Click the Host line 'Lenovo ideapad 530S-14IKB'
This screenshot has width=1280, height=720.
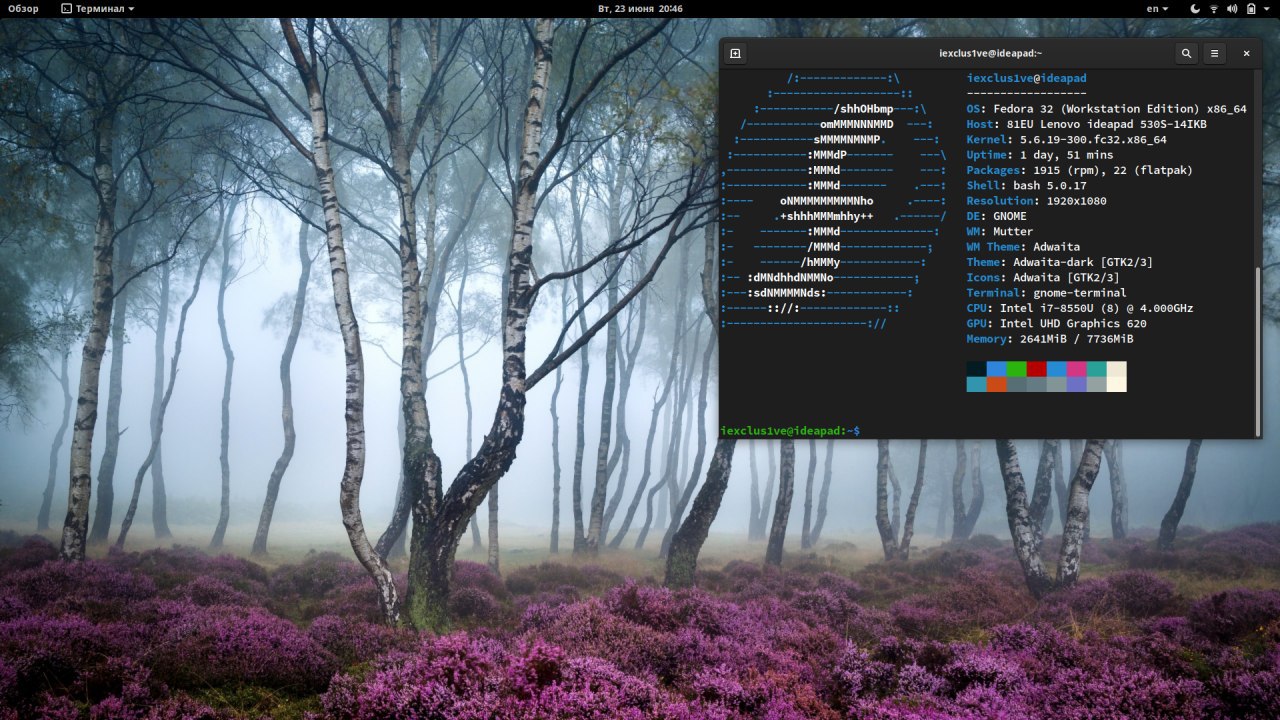(x=1086, y=124)
